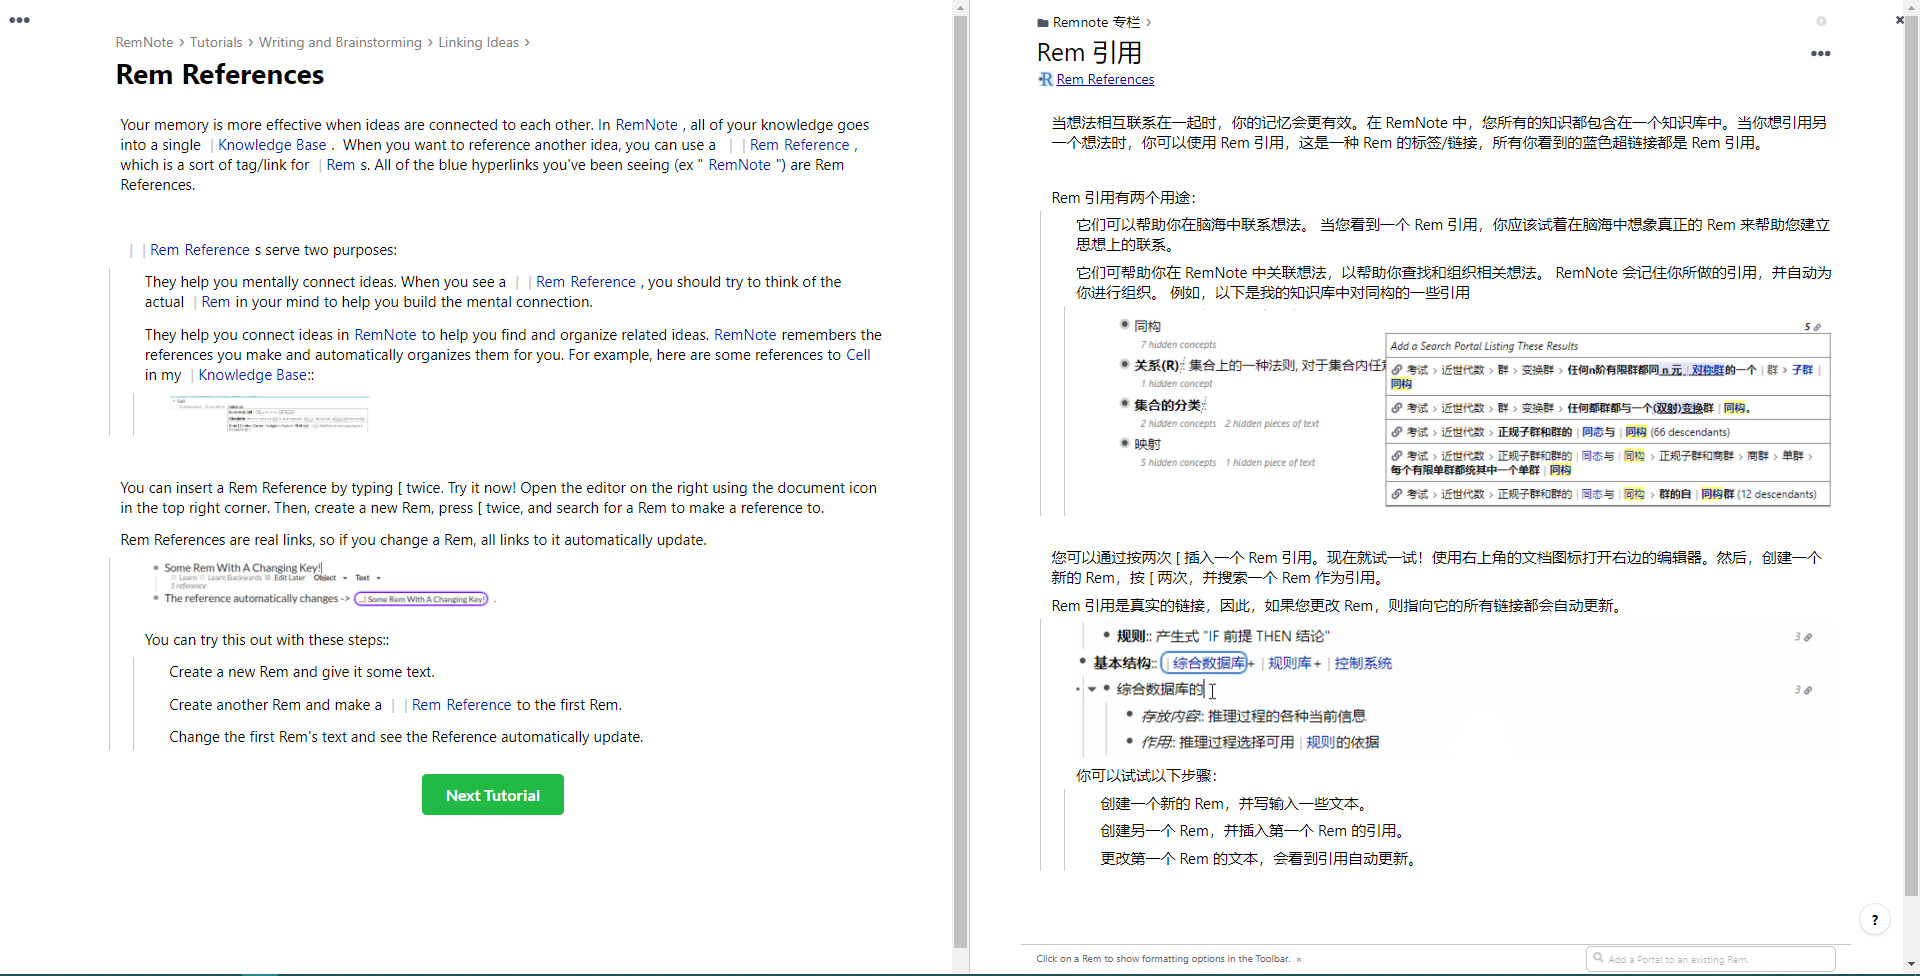Click the scroll-up arrow of the tutorial scrollbar
The image size is (1920, 976).
click(x=960, y=8)
